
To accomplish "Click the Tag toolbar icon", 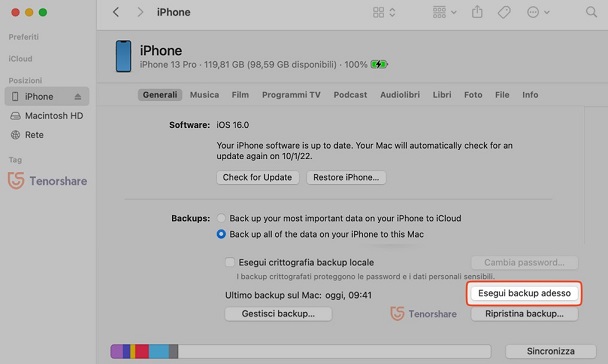I will click(x=504, y=12).
